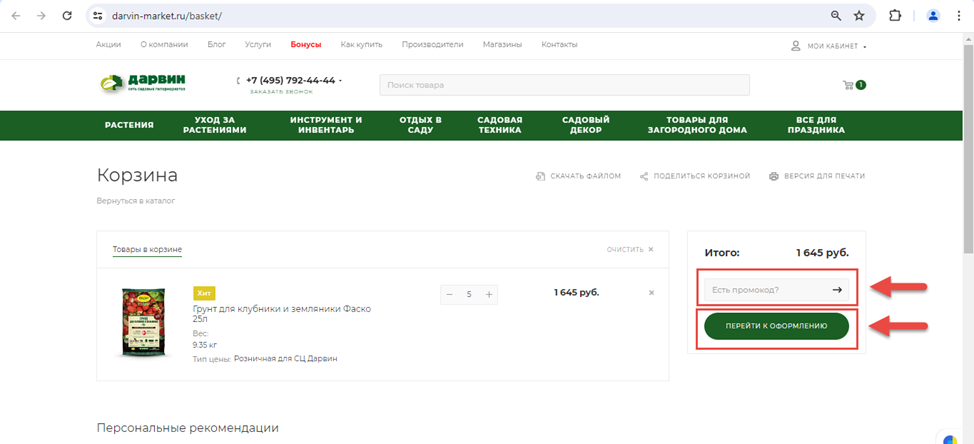Click the Дарвин logo
Viewport: 974px width, 444px height.
pos(143,83)
